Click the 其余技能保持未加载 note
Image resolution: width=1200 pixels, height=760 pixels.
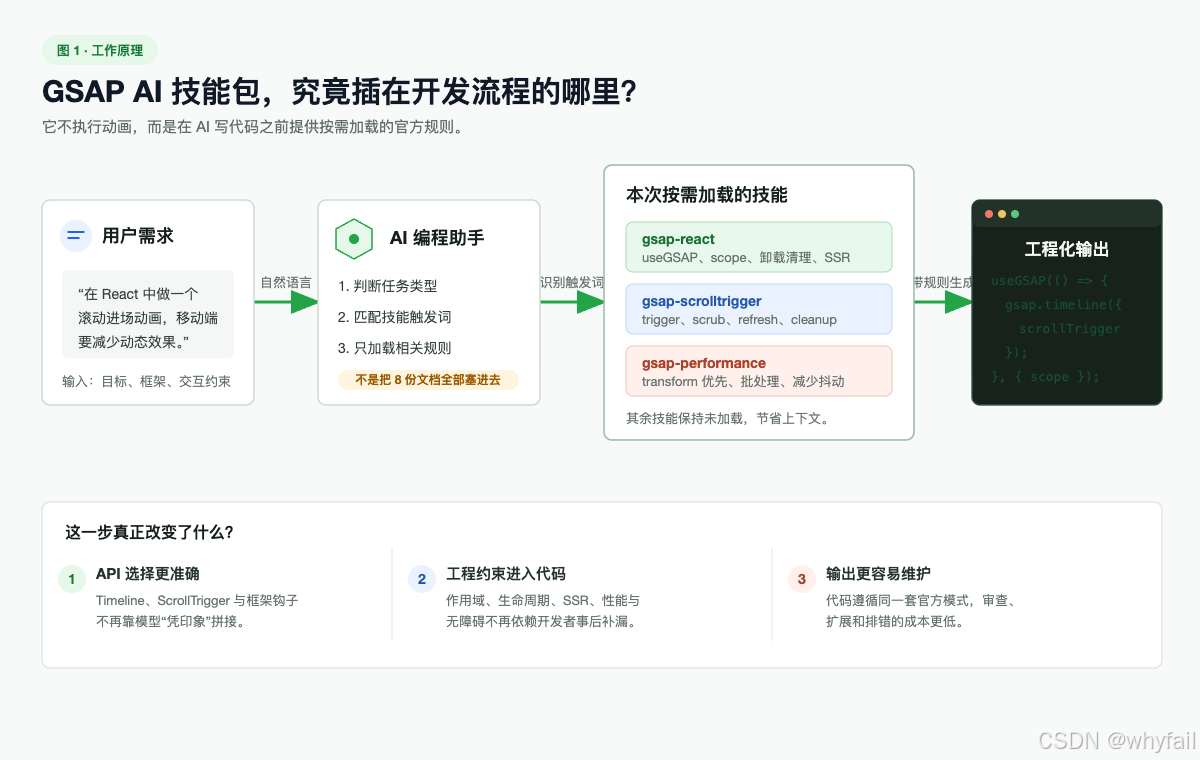pos(727,418)
